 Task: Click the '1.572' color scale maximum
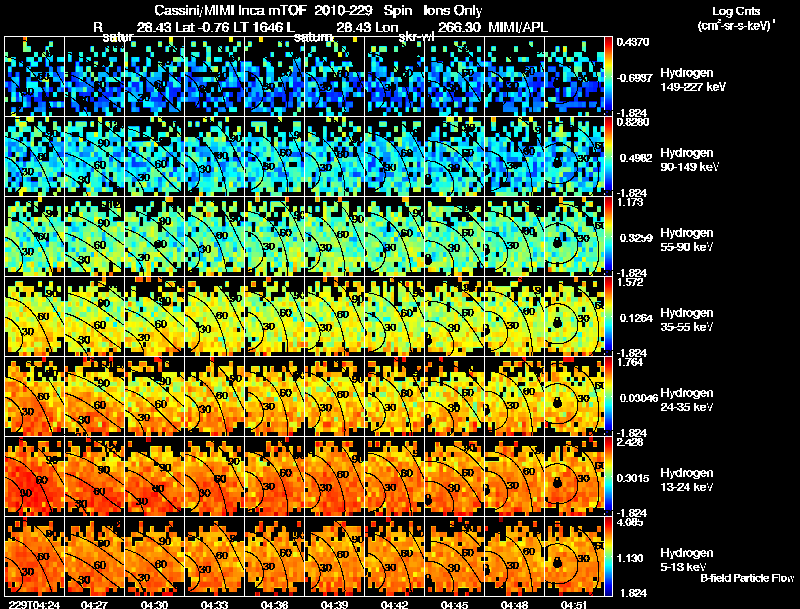(x=630, y=282)
